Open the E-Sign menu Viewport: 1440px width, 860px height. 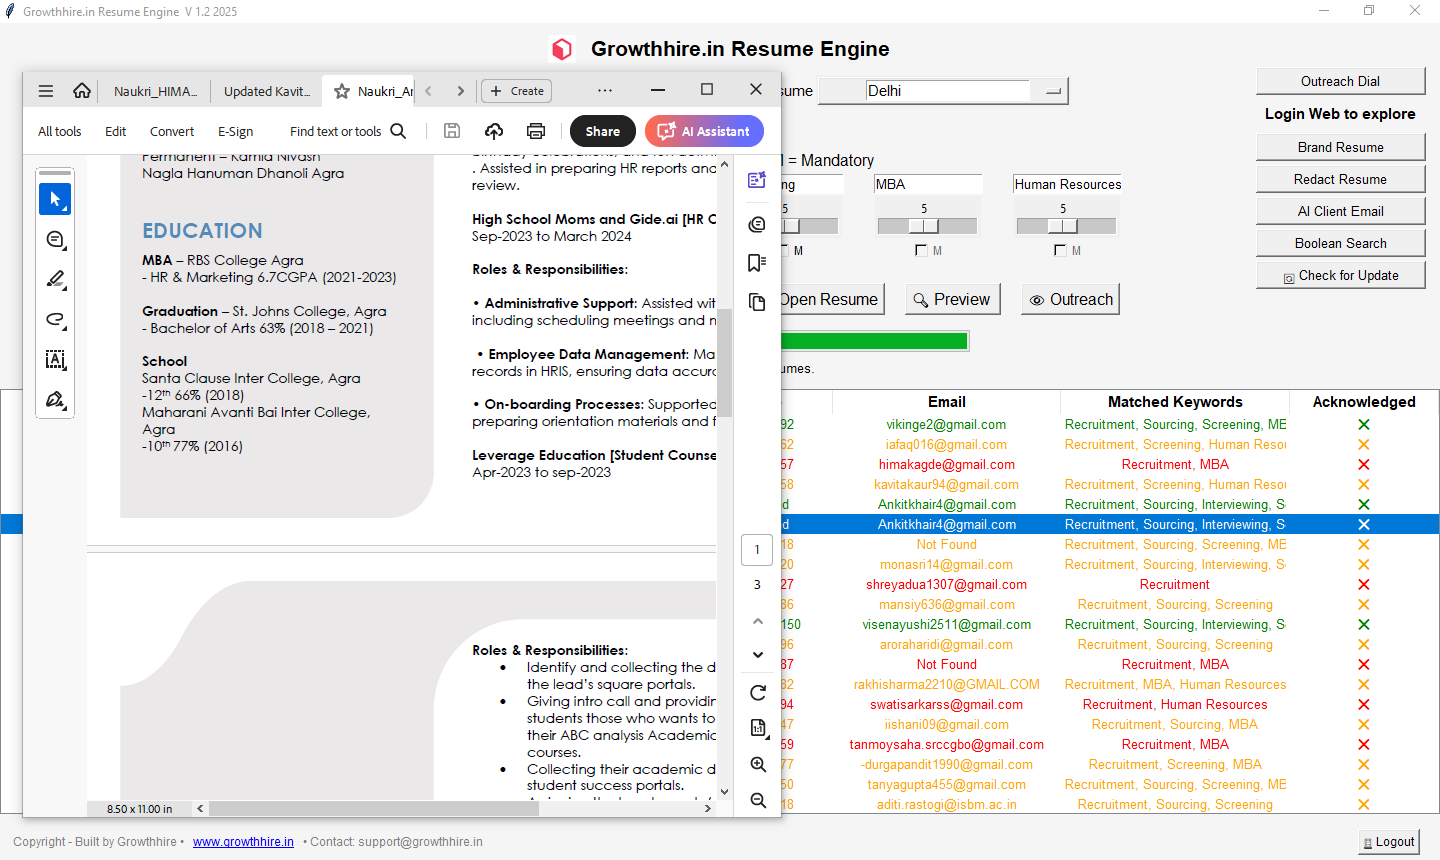pos(236,131)
